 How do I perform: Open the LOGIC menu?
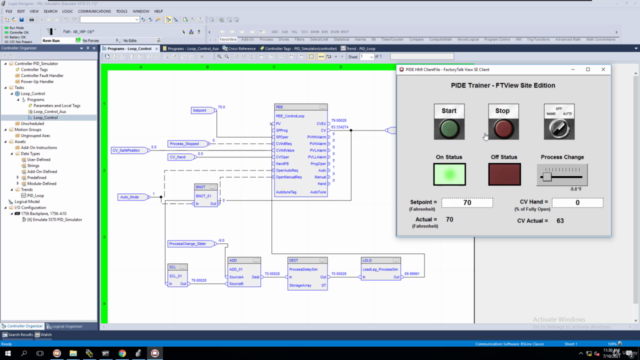(x=67, y=11)
